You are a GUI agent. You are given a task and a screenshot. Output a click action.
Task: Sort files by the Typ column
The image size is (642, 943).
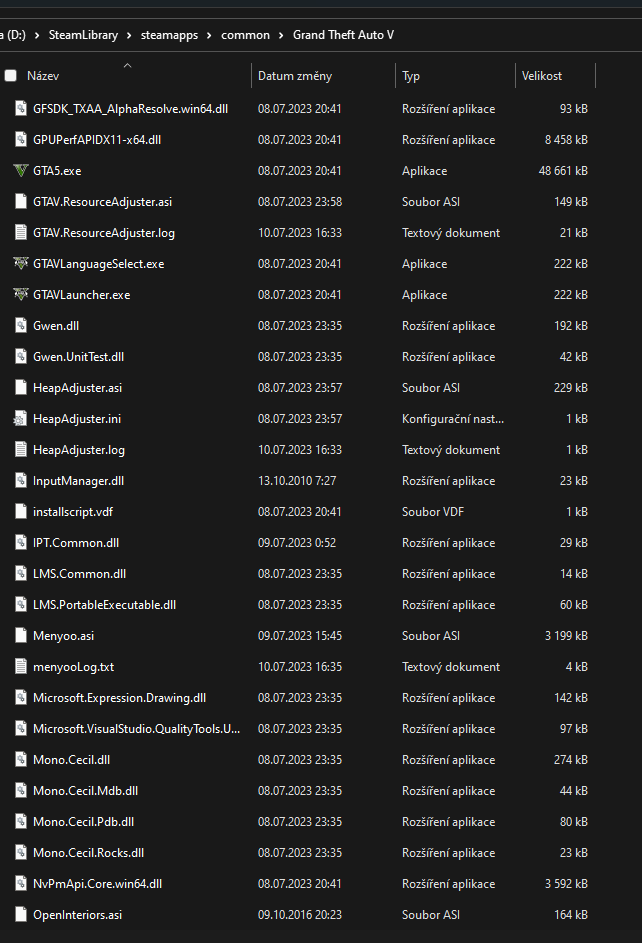pos(411,76)
